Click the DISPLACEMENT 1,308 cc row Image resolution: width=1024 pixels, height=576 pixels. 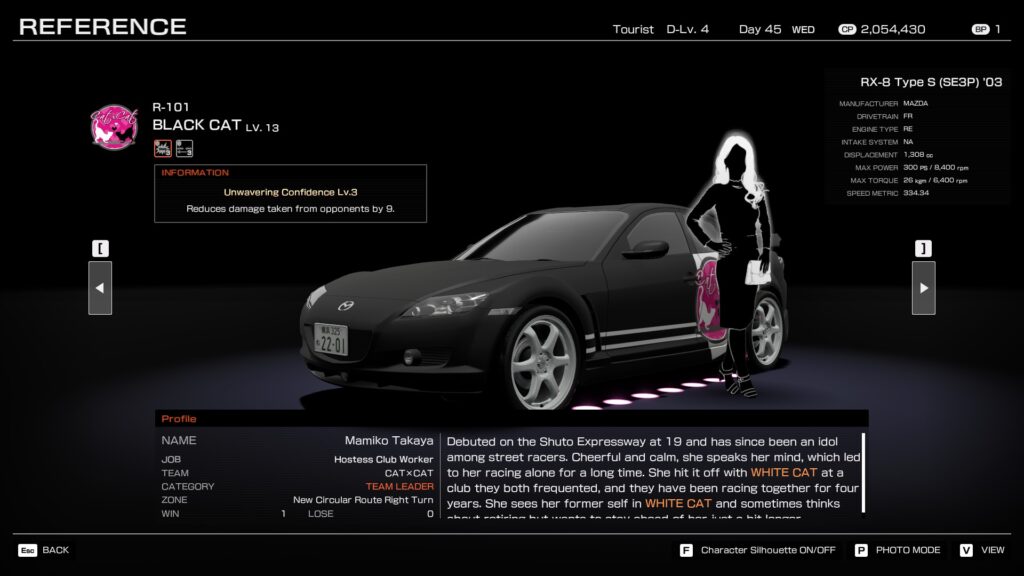tap(888, 155)
